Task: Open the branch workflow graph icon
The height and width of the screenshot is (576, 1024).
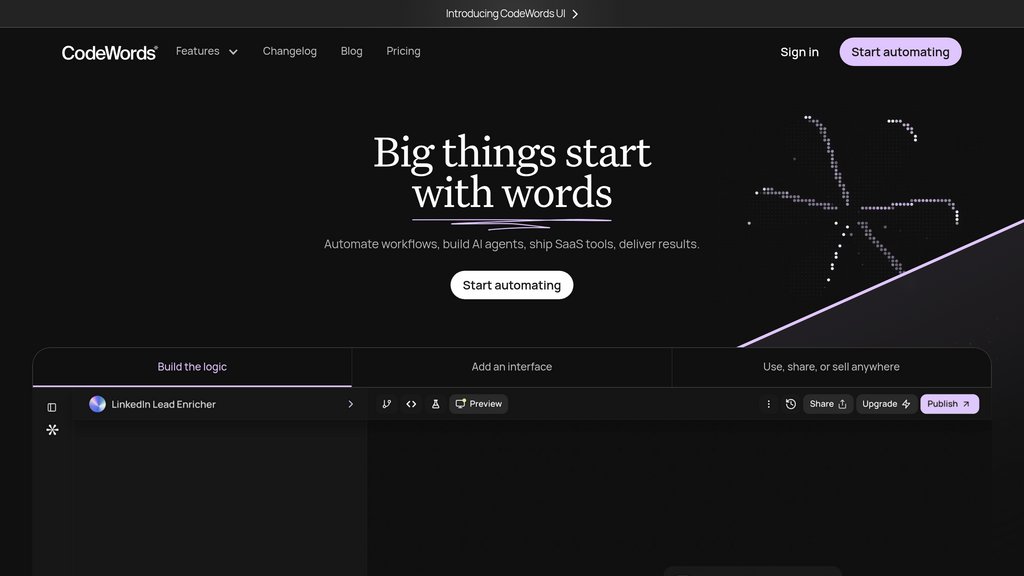Action: coord(387,404)
